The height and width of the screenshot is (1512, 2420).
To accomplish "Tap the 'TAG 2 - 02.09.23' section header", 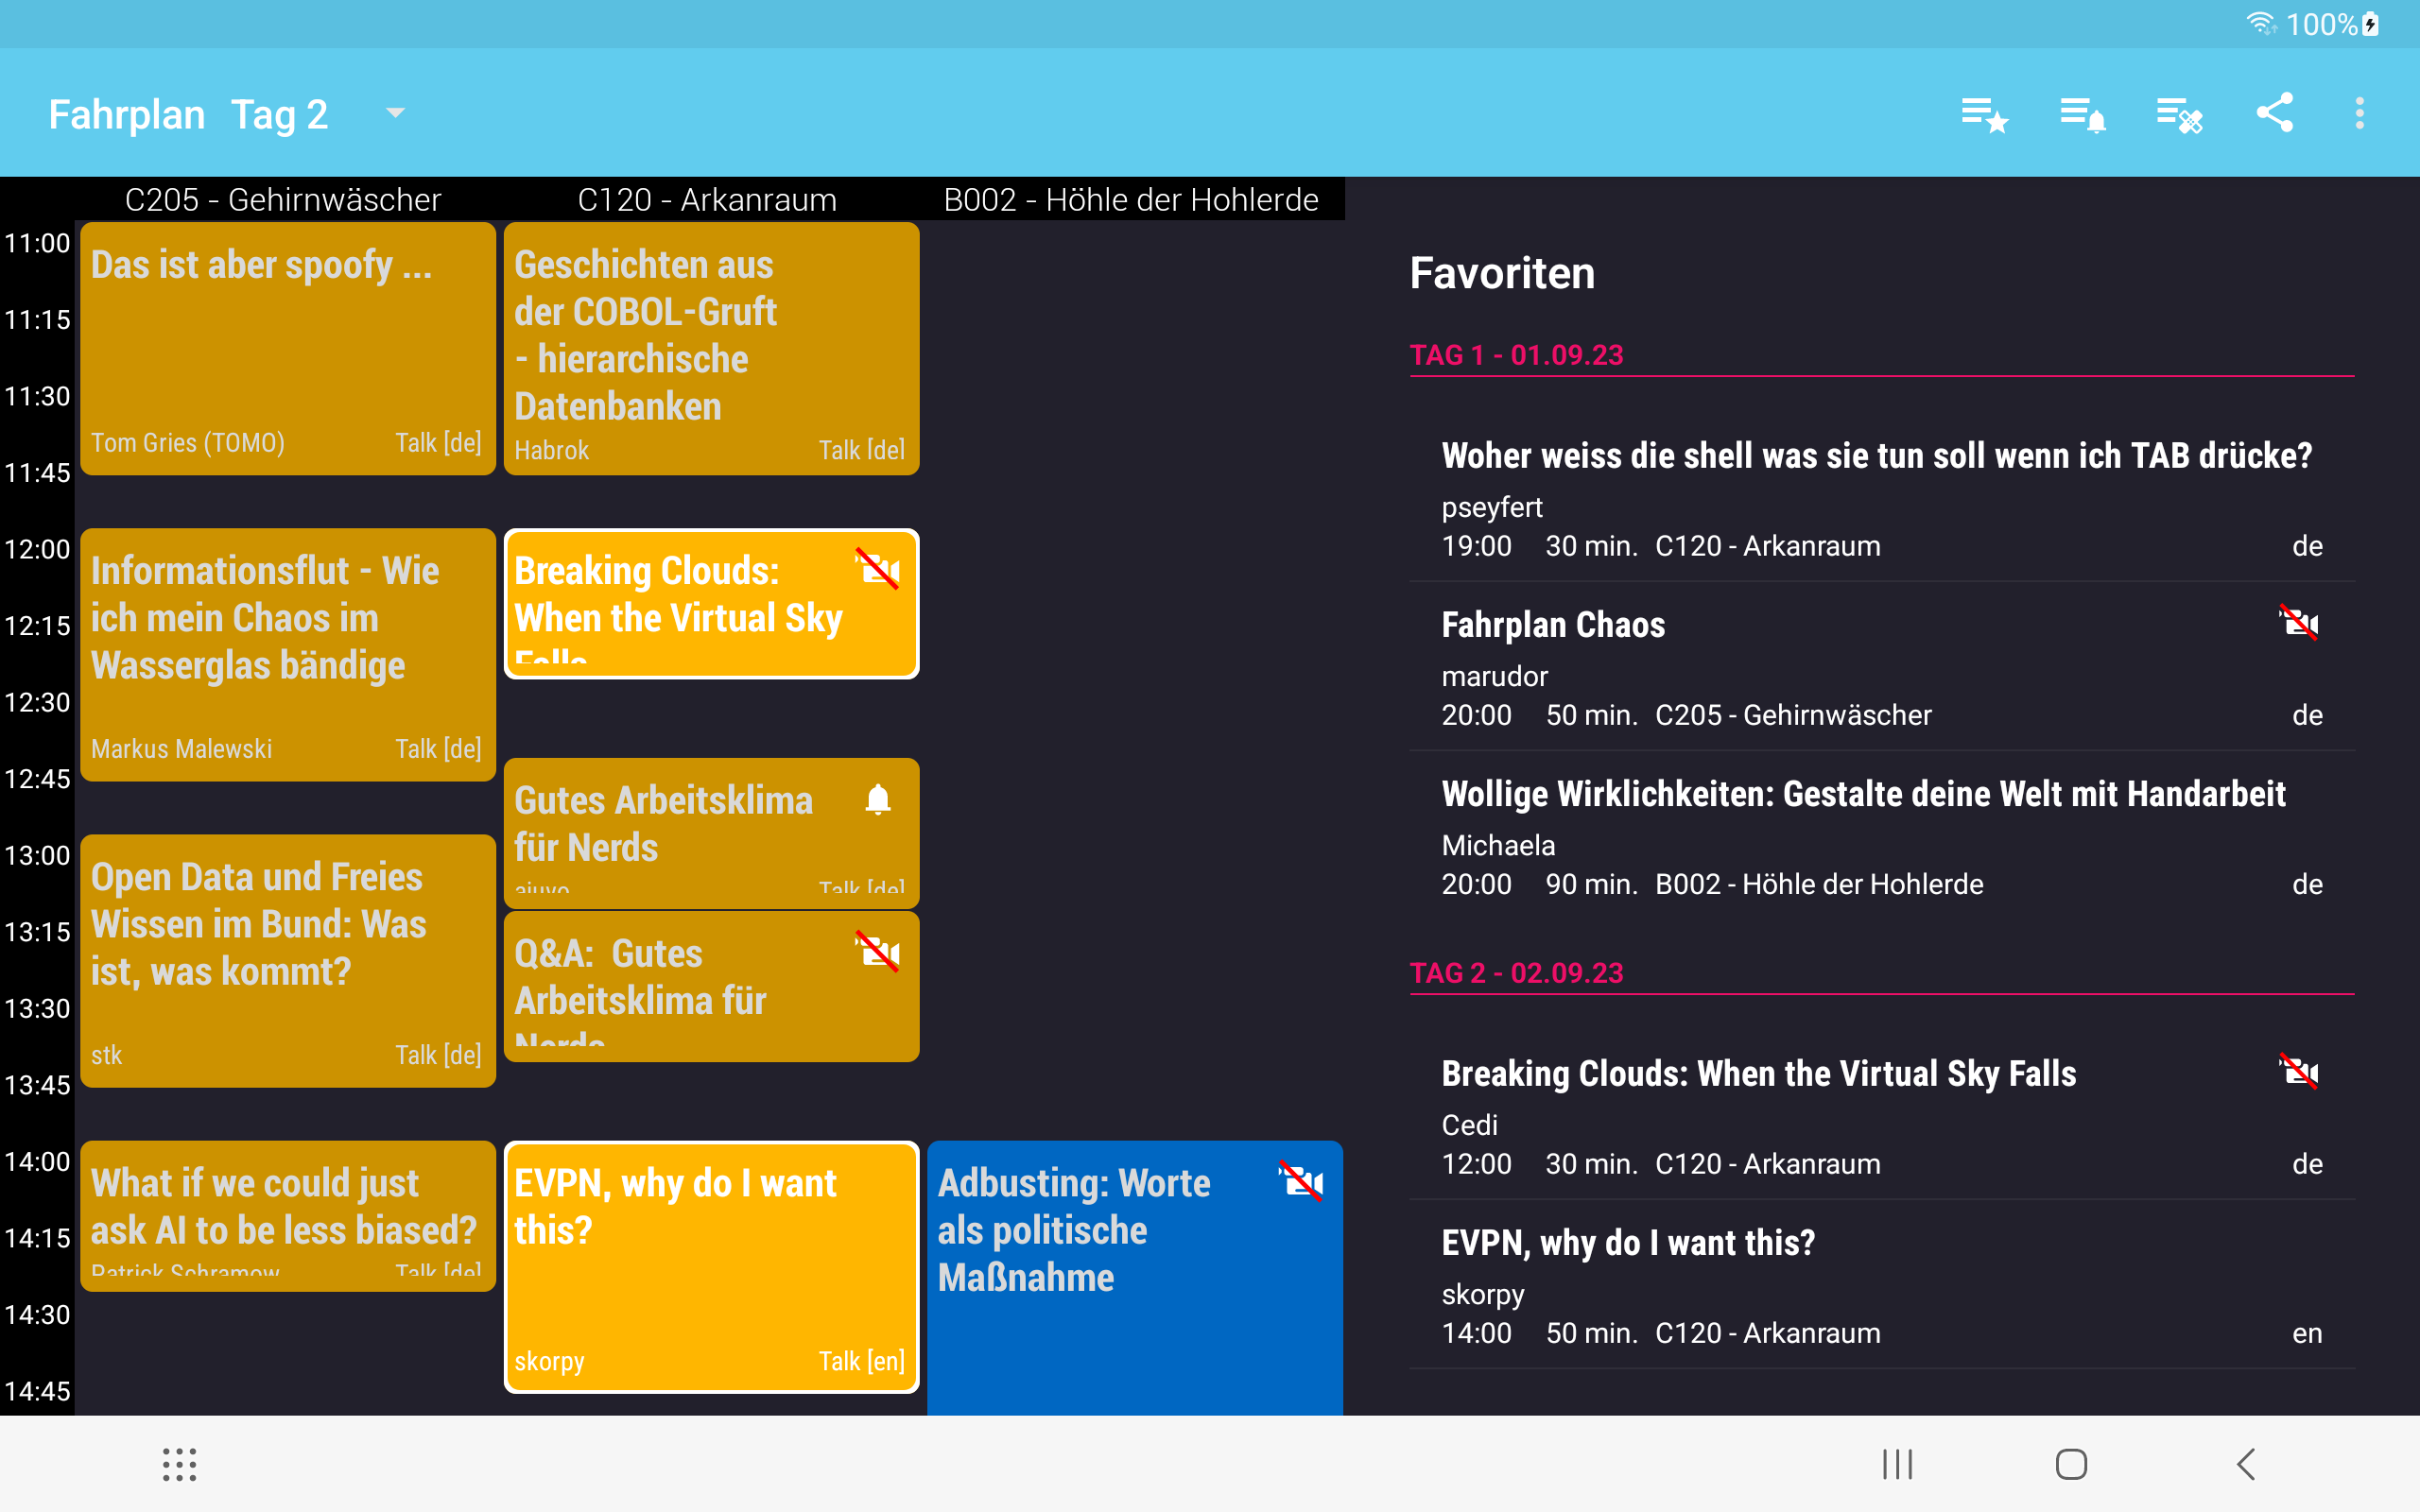I will click(1516, 973).
